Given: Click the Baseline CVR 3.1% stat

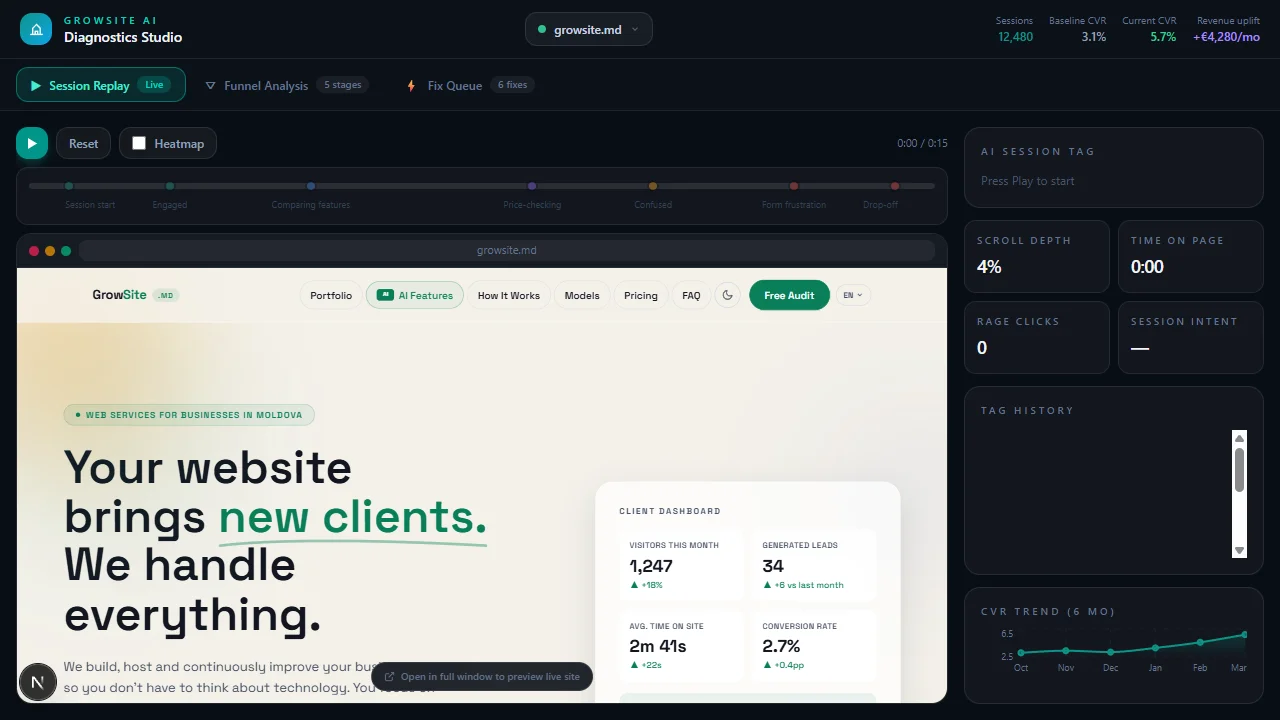Looking at the screenshot, I should pos(1078,29).
